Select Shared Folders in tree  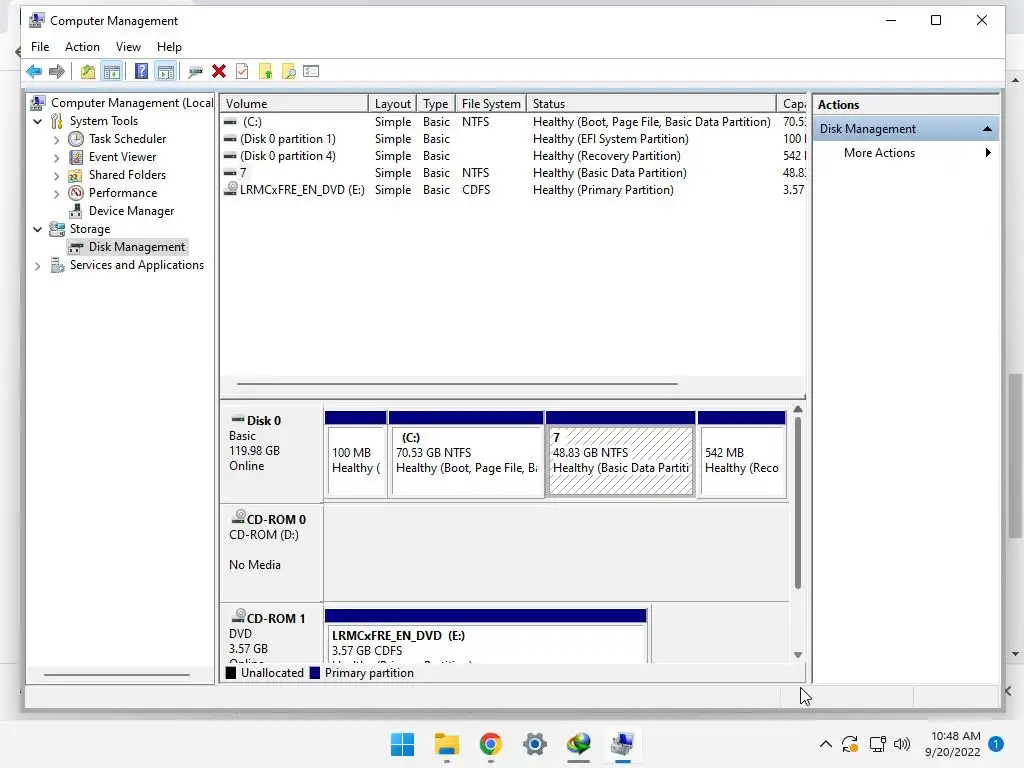coord(127,175)
